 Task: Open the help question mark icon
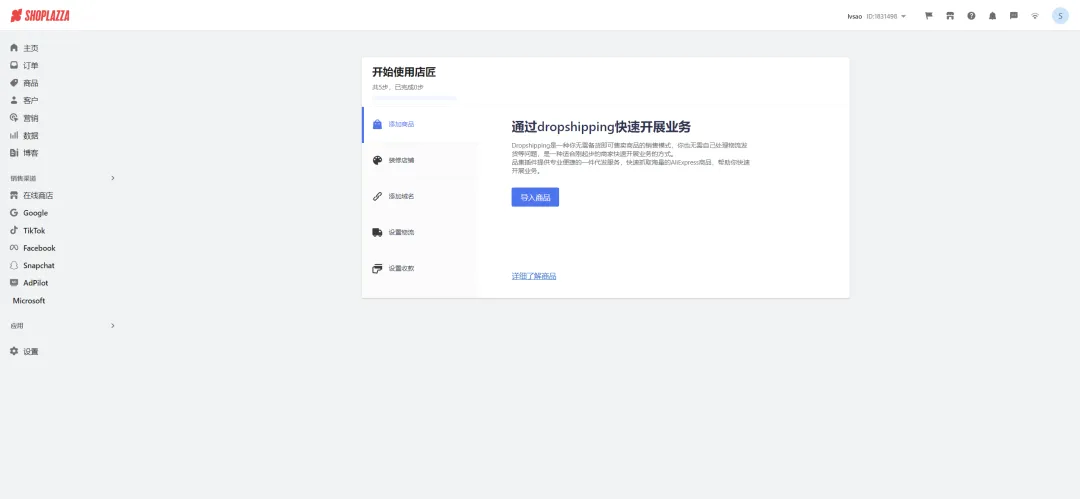point(971,16)
